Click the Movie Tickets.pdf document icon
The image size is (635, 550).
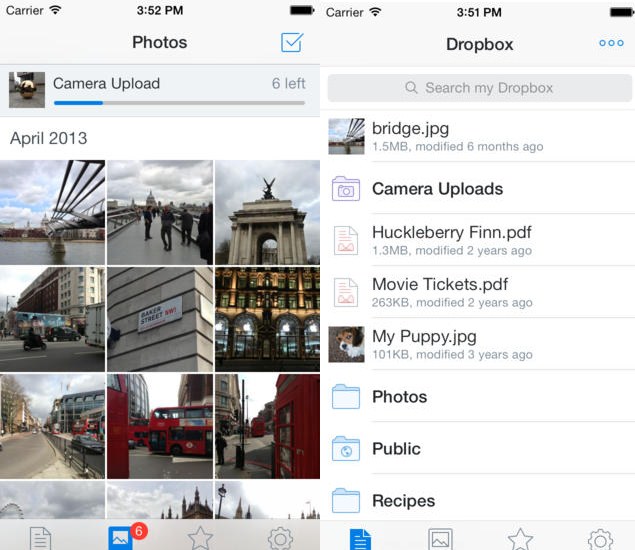coord(346,292)
